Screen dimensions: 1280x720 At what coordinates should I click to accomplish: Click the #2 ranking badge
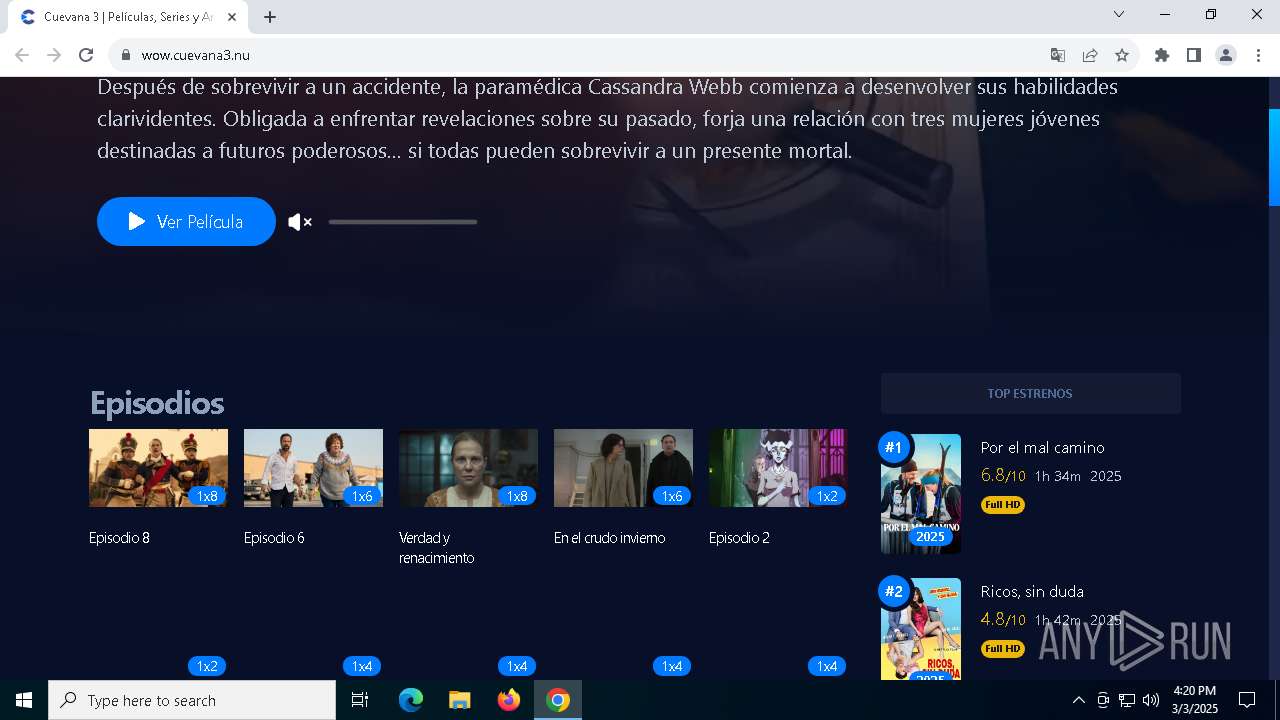pyautogui.click(x=894, y=591)
